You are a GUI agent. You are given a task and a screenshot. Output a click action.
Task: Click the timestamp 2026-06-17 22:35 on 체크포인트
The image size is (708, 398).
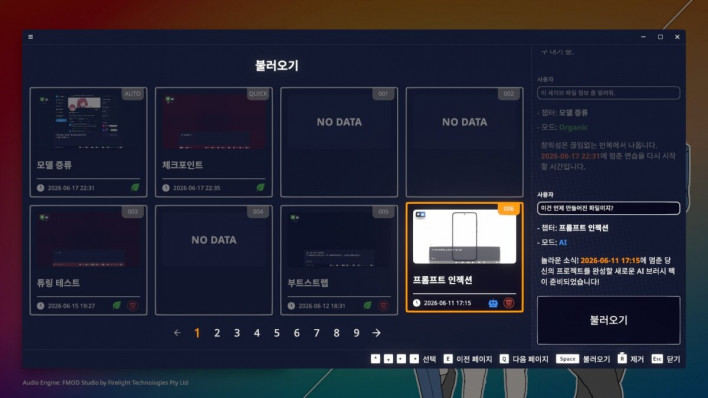point(197,188)
